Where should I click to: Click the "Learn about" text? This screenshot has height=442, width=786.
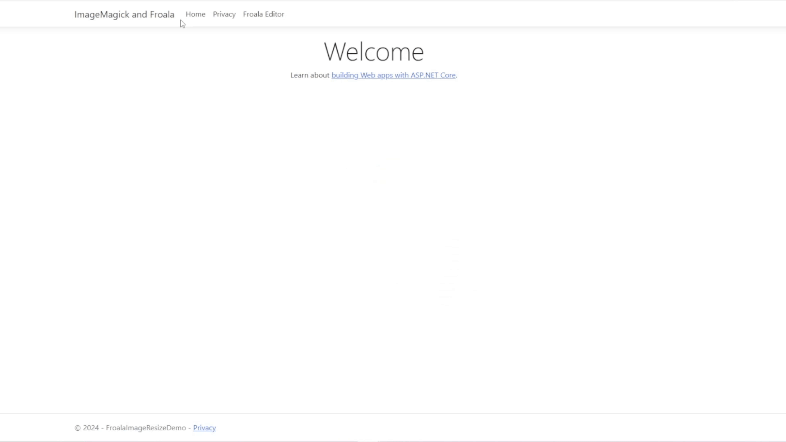[x=309, y=75]
